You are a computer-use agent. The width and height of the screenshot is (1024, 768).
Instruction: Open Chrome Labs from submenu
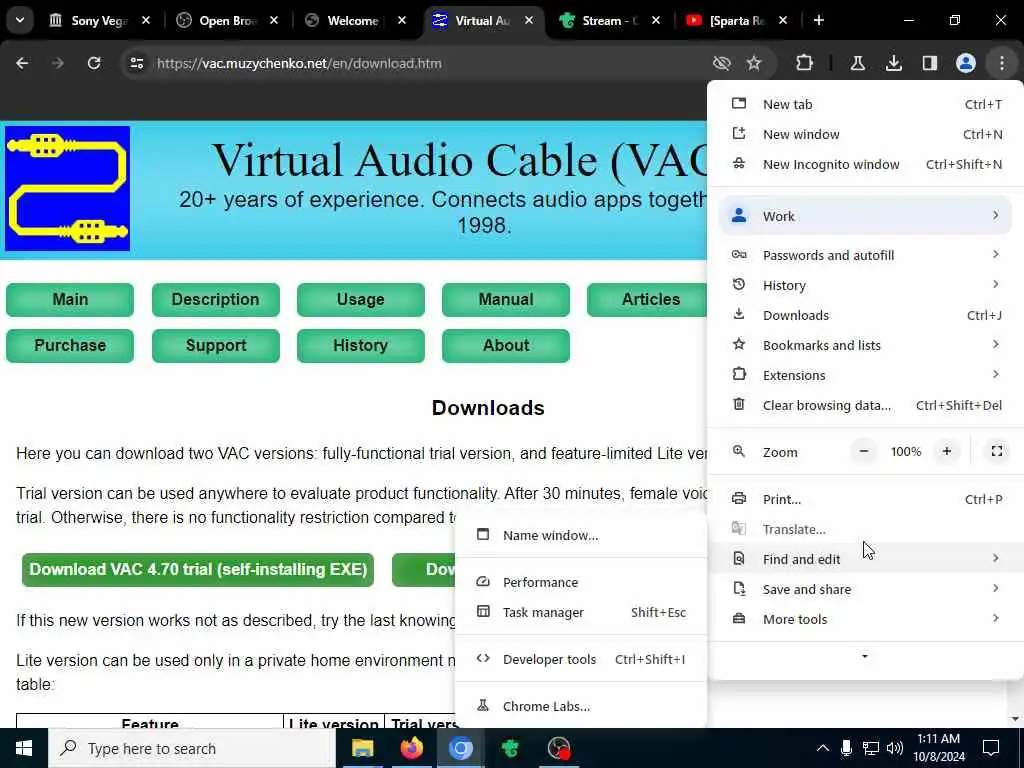581,707
